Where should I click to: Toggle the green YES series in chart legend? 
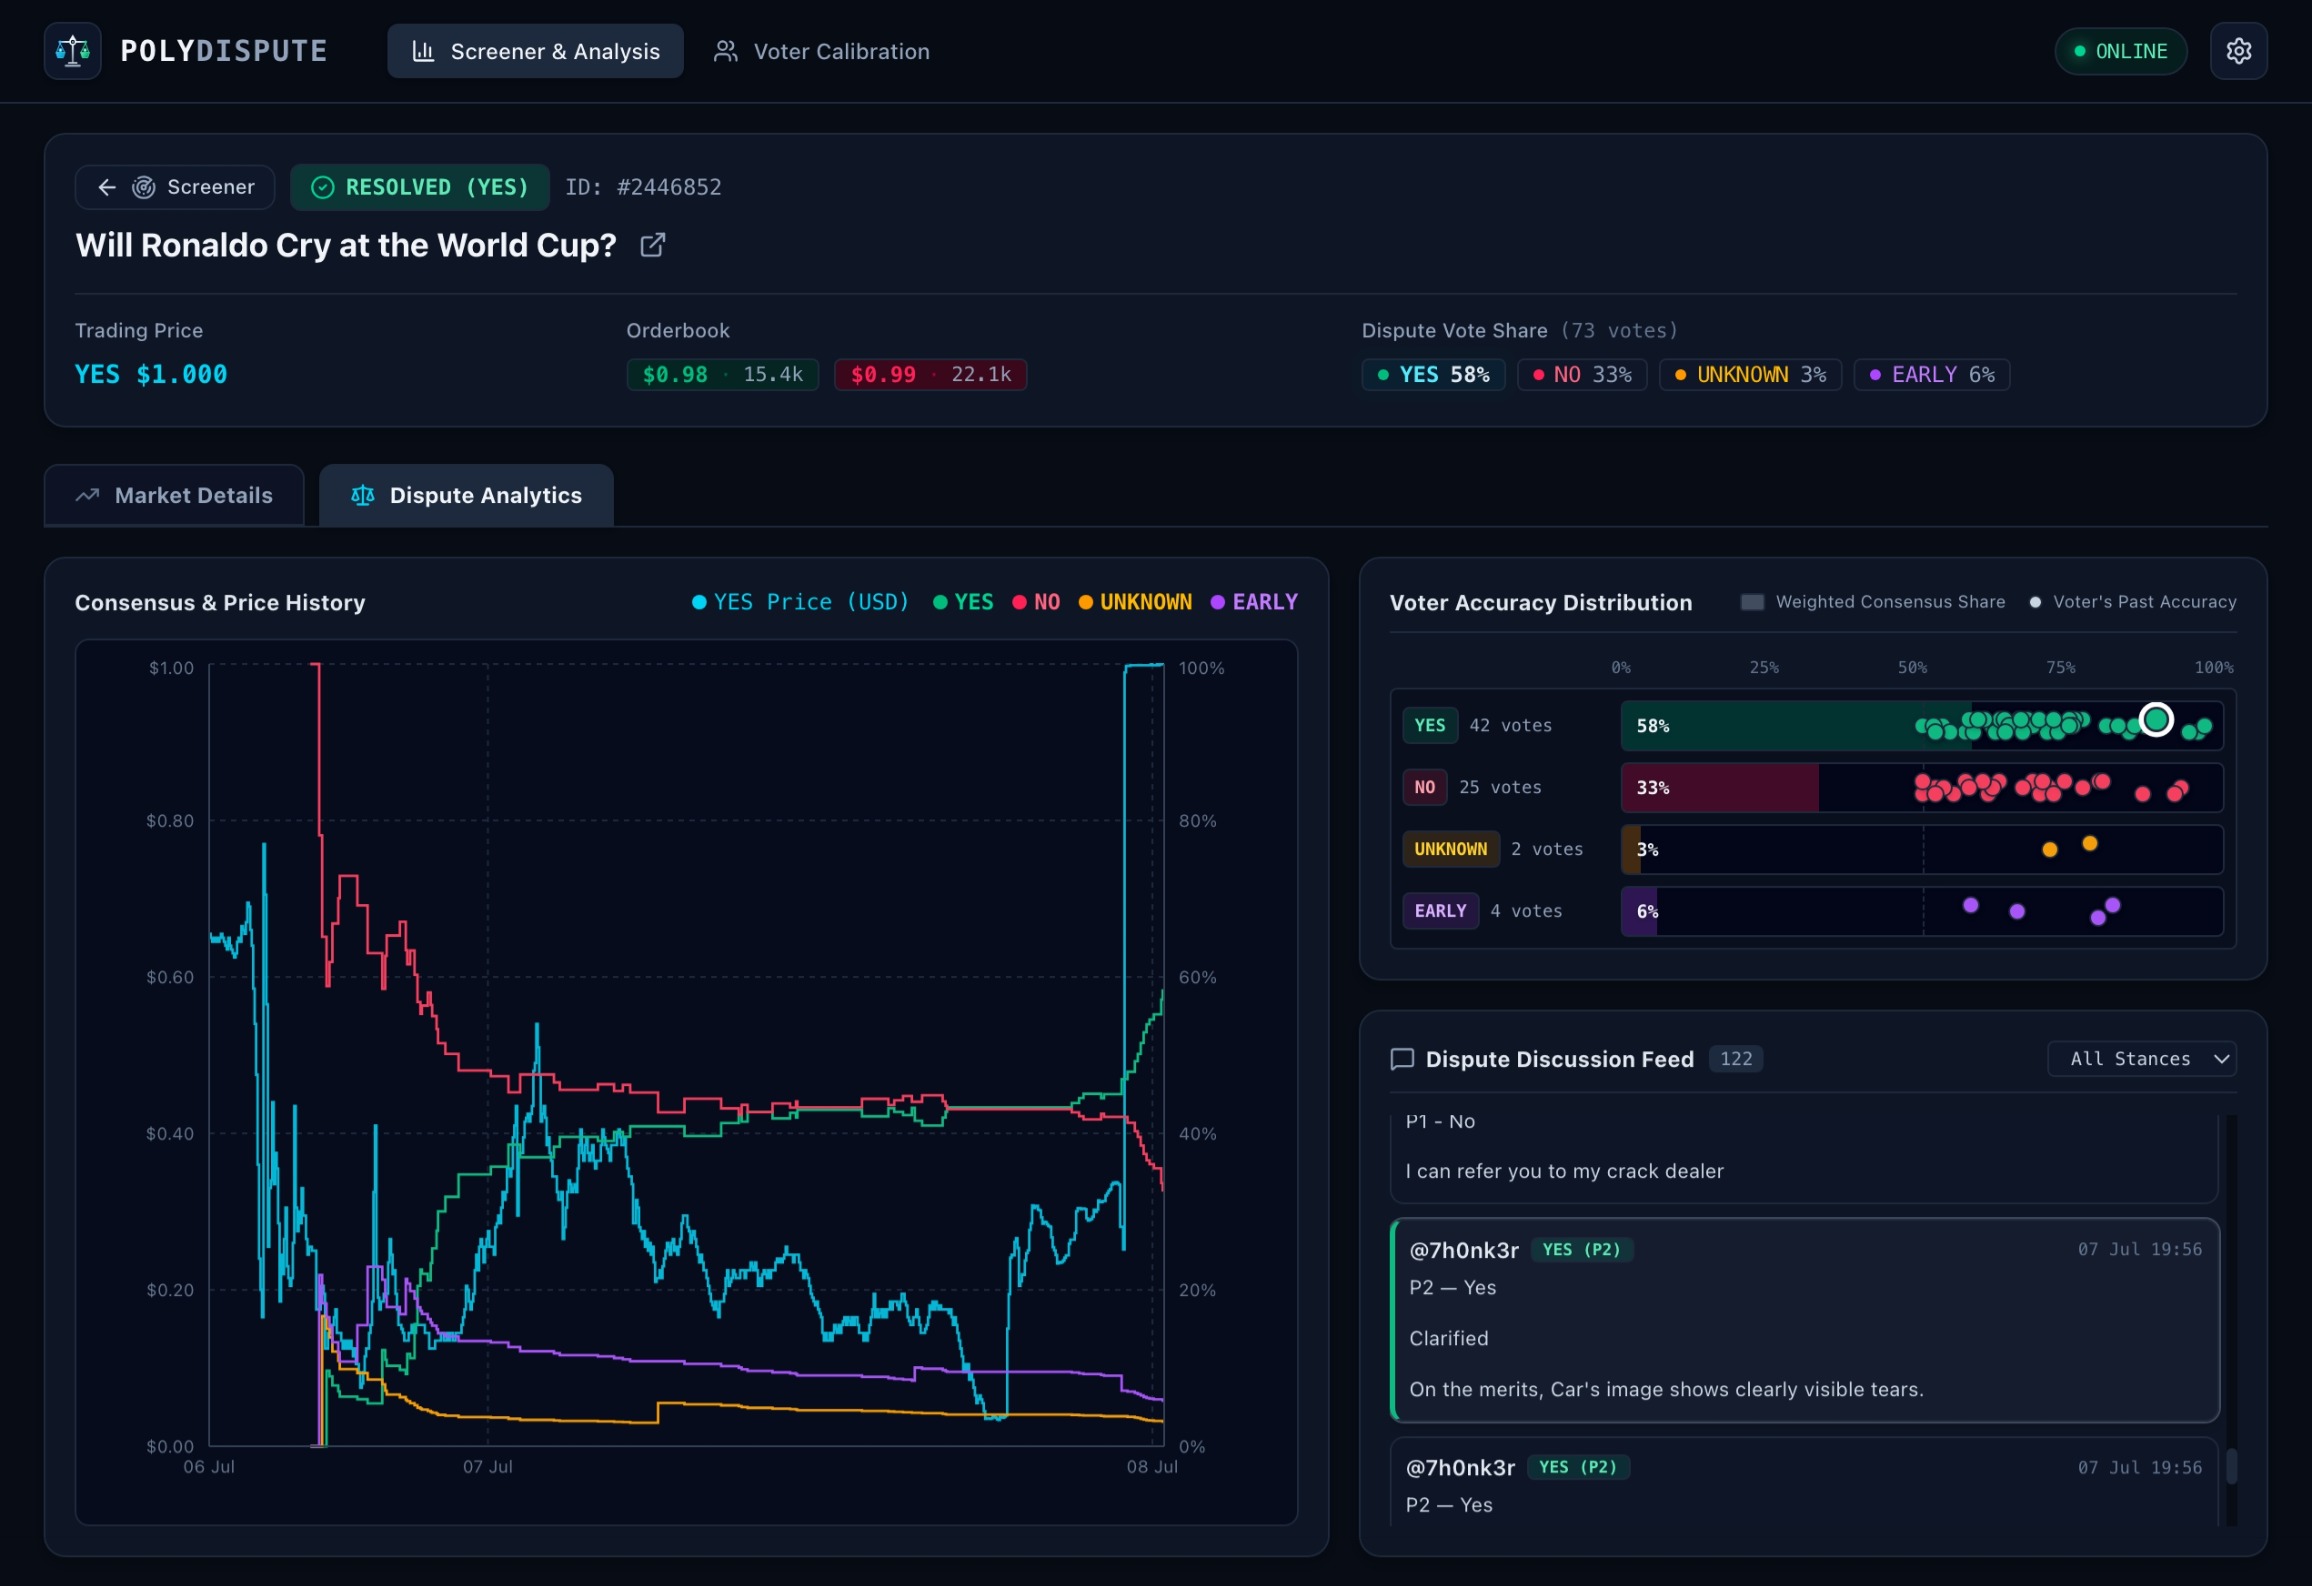coord(964,602)
